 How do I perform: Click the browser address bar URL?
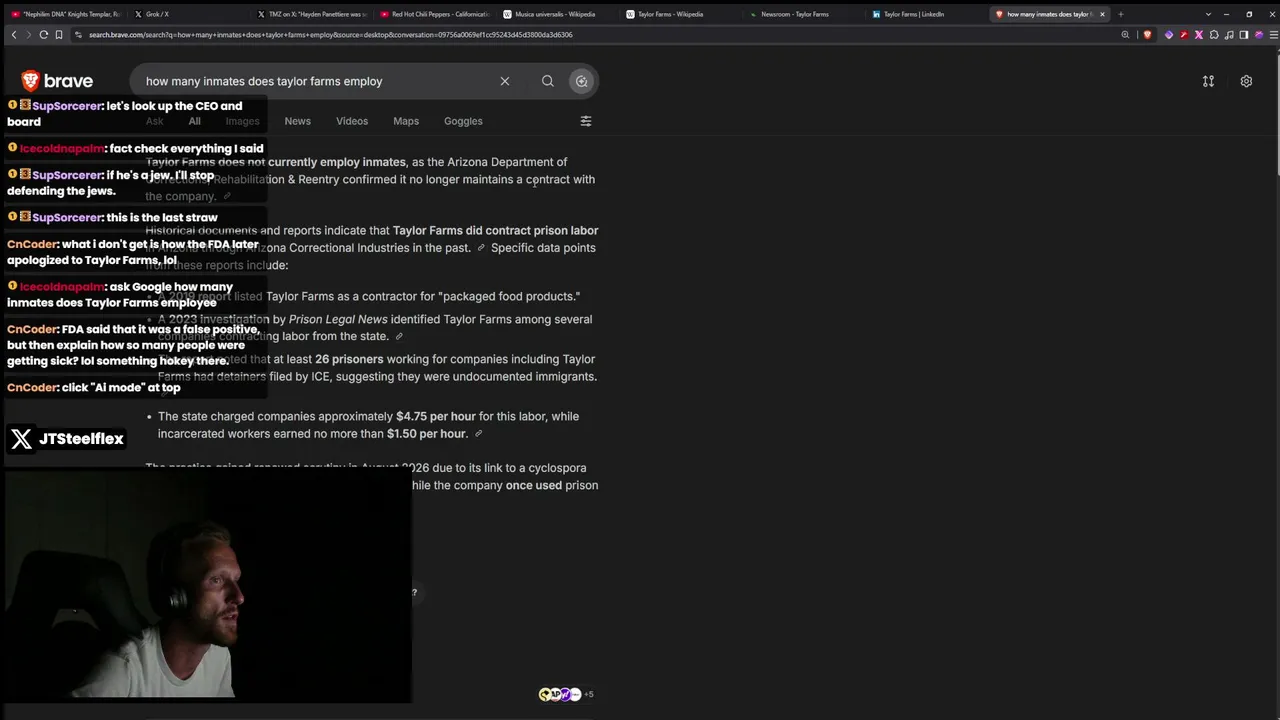coord(330,35)
